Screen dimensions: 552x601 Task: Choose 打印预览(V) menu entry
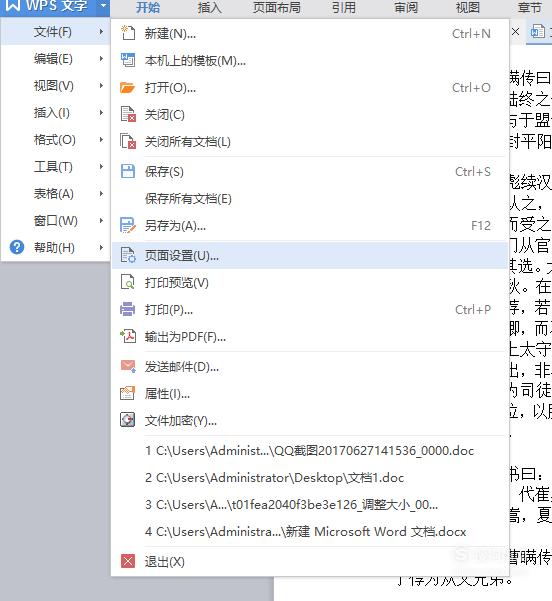(x=310, y=282)
